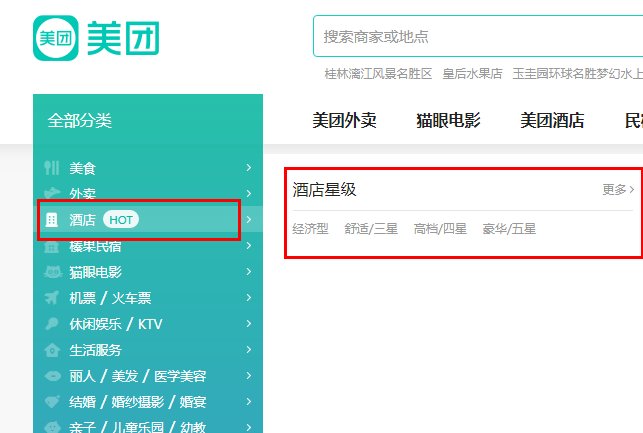
Task: Click the 猫眼电影 cat icon
Action: (53, 272)
